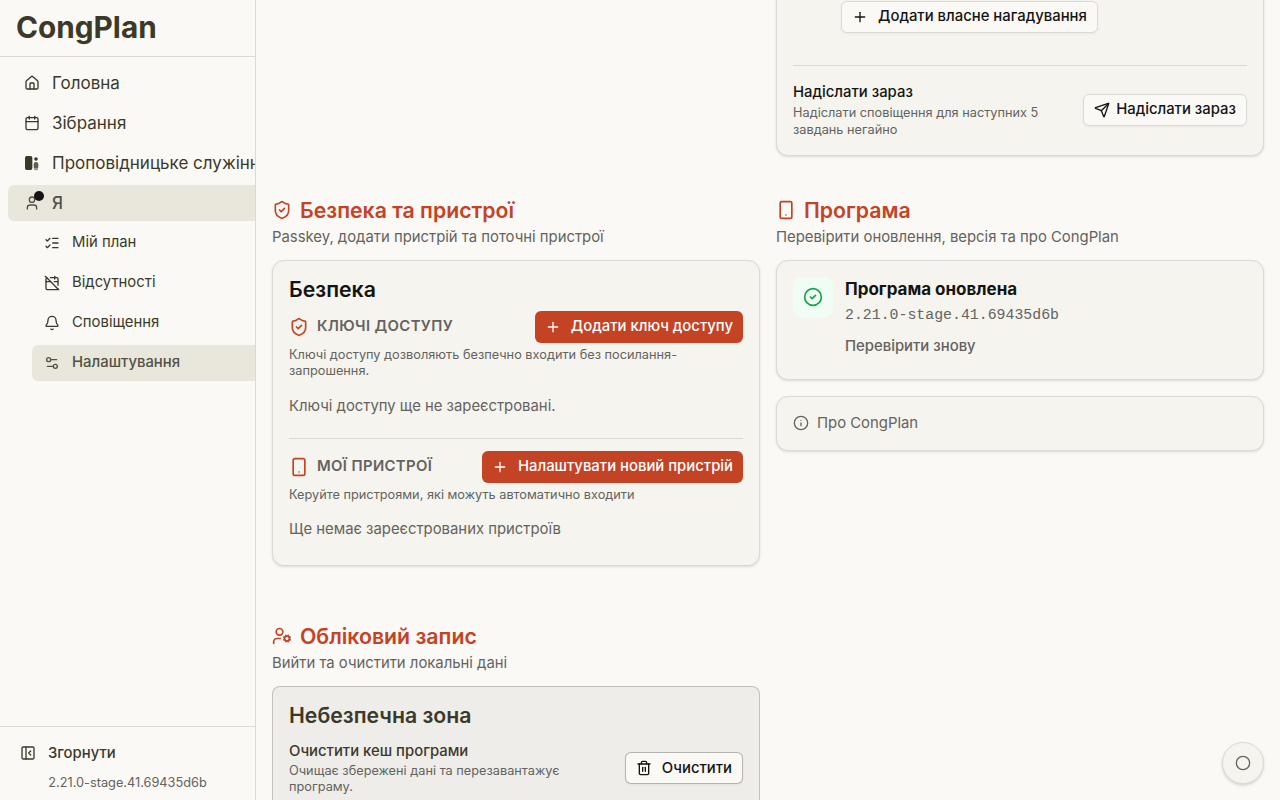The height and width of the screenshot is (800, 1280).
Task: Click text Ще немає зареєстрованих пристроїв
Action: pos(425,528)
